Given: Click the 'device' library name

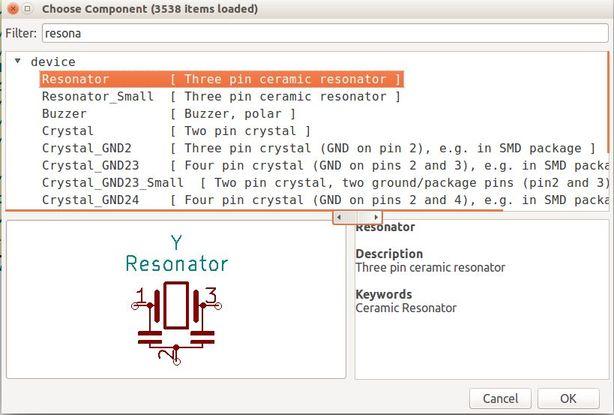Looking at the screenshot, I should [x=53, y=62].
